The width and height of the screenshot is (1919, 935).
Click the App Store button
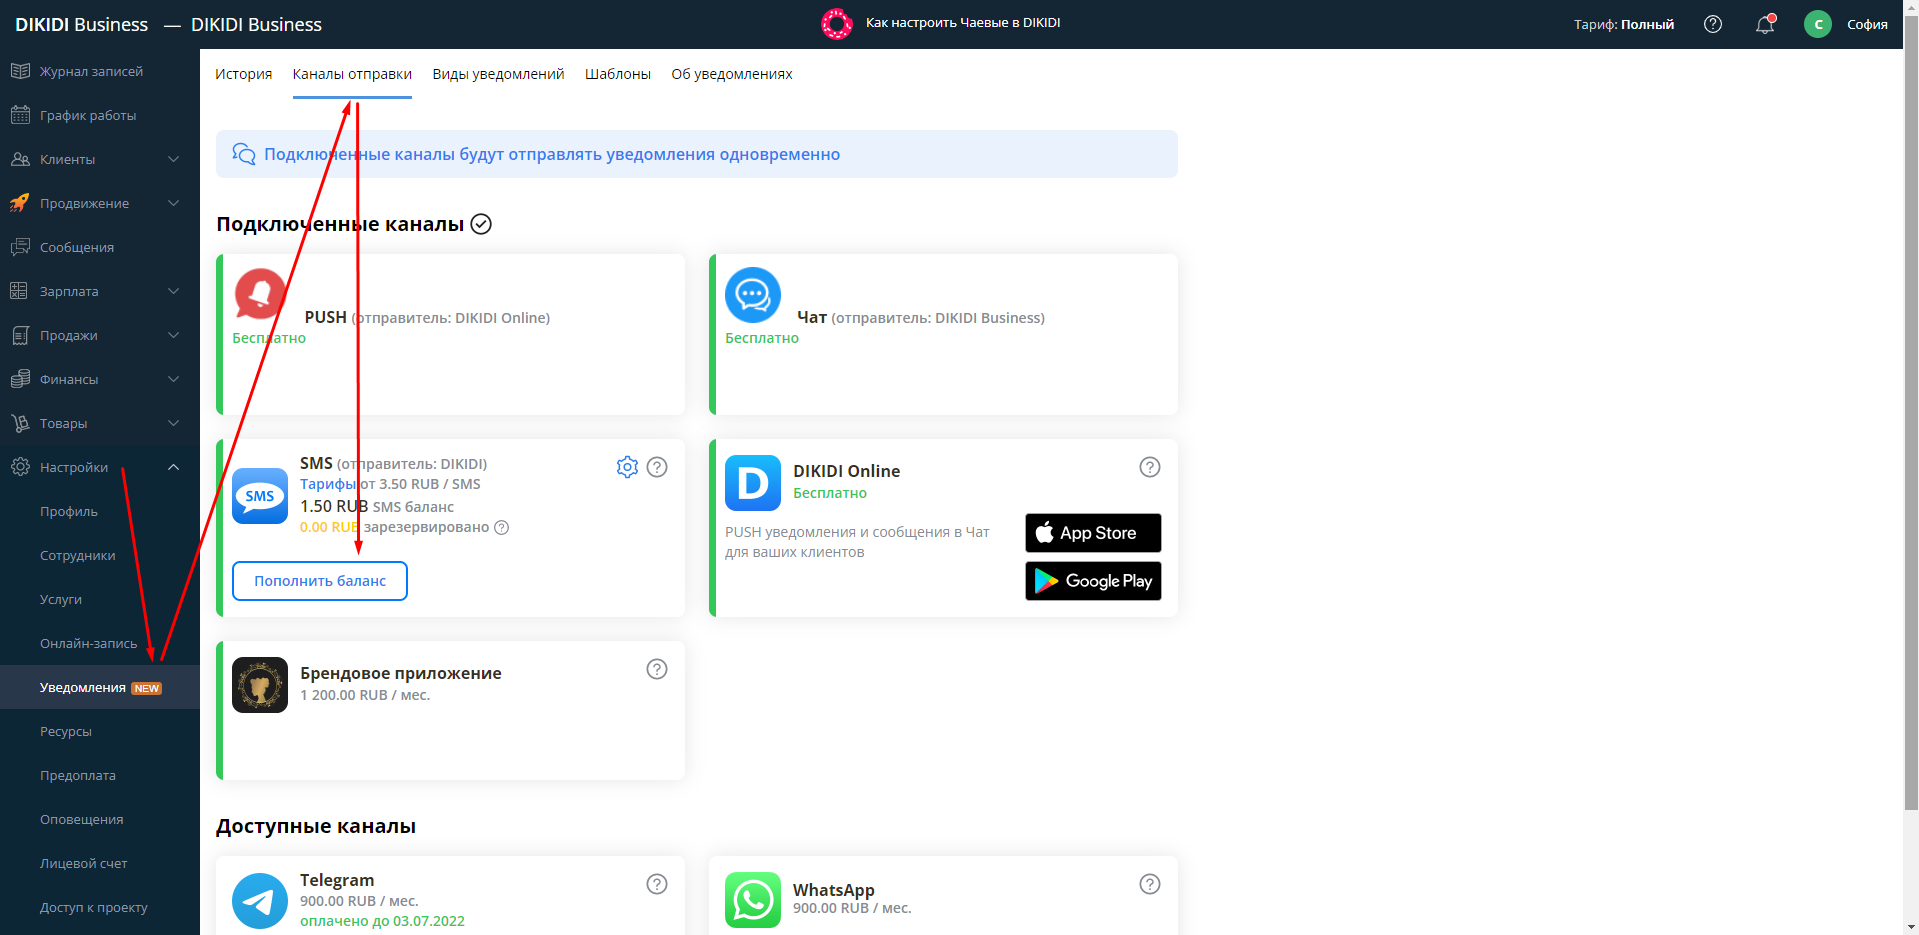(x=1093, y=533)
